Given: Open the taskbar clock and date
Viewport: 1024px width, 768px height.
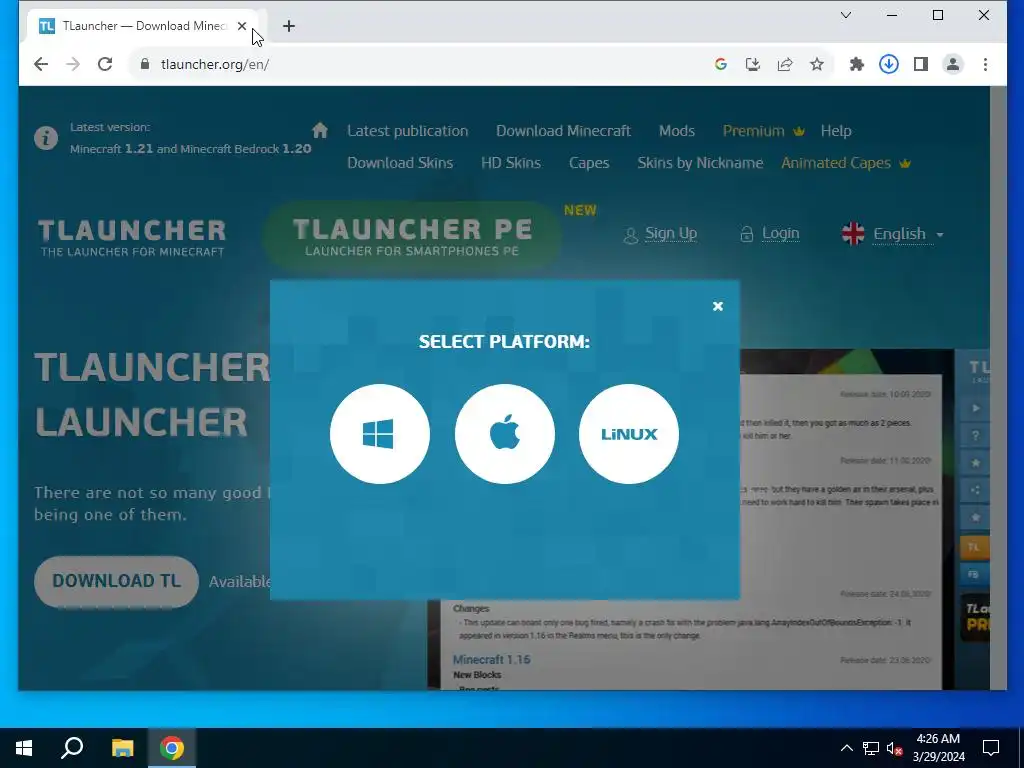Looking at the screenshot, I should pos(938,748).
